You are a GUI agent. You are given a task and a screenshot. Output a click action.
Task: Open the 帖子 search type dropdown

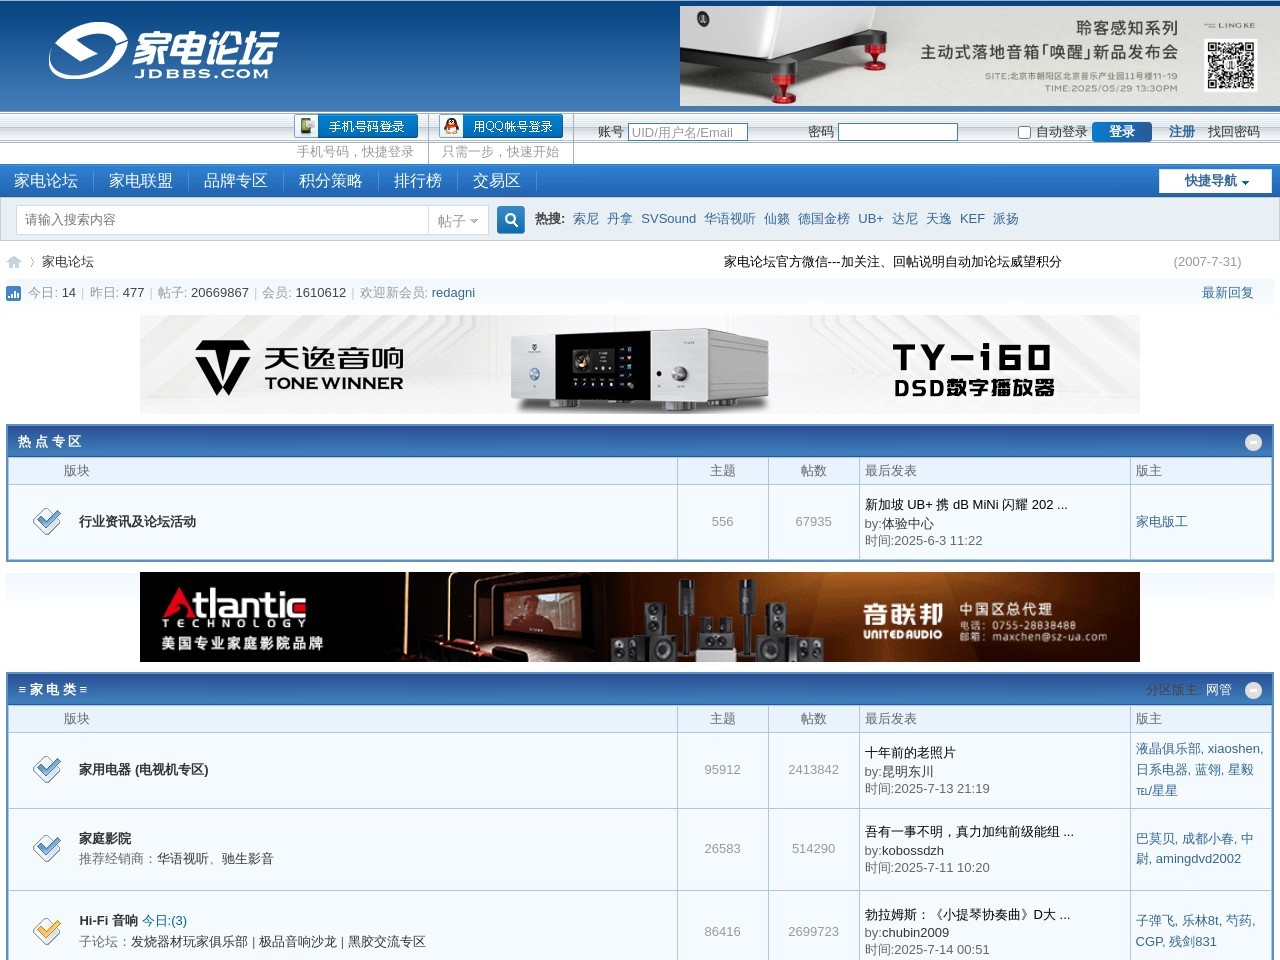click(x=458, y=221)
